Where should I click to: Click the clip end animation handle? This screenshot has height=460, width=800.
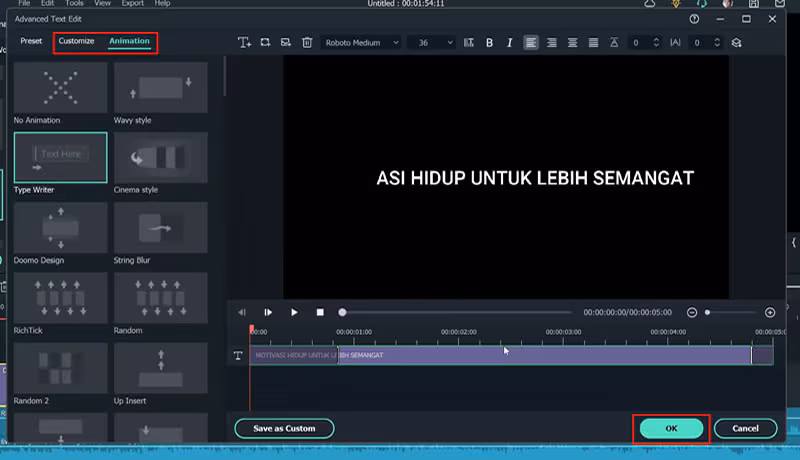point(751,355)
